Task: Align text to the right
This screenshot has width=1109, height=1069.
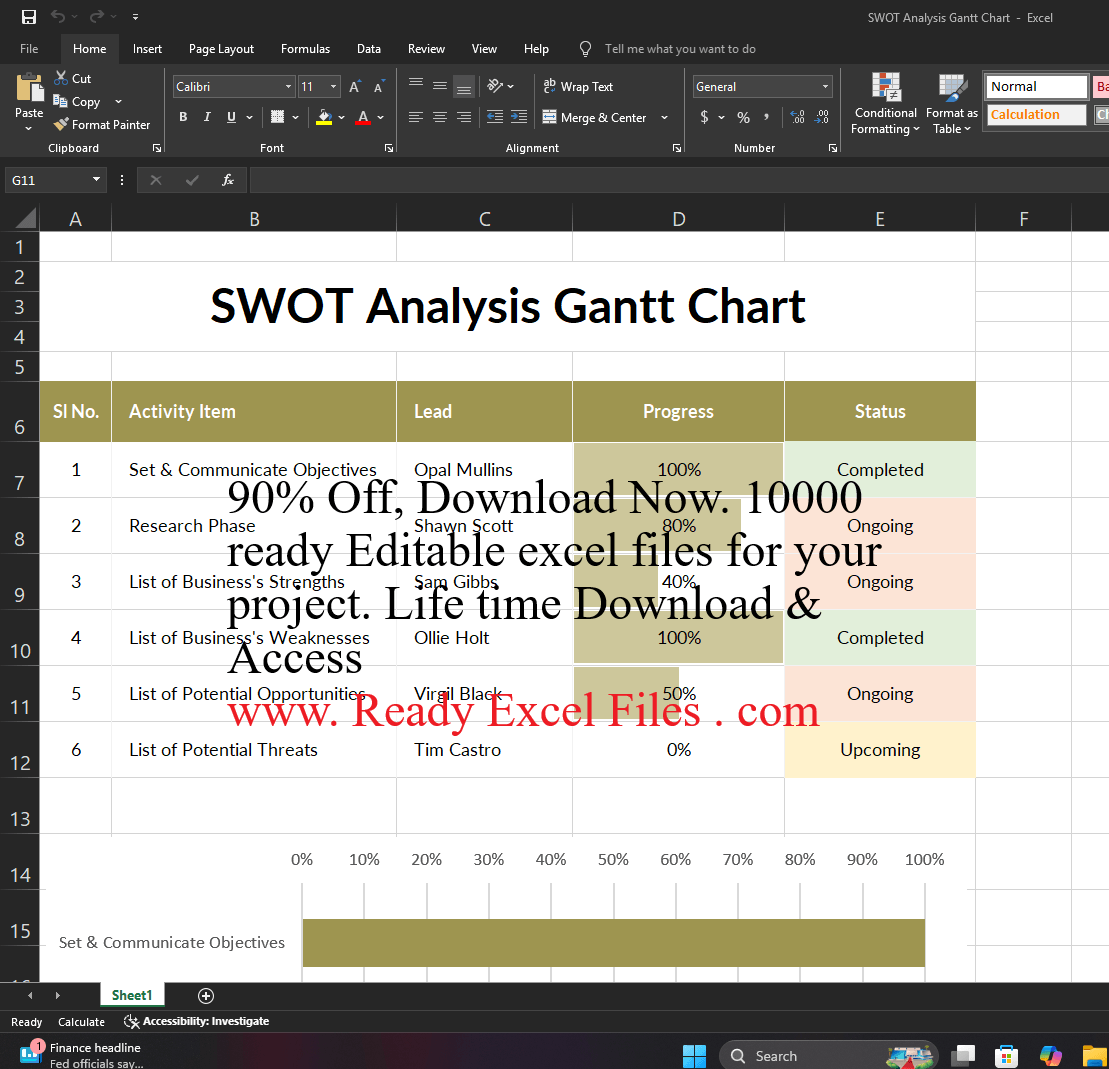Action: coord(464,117)
